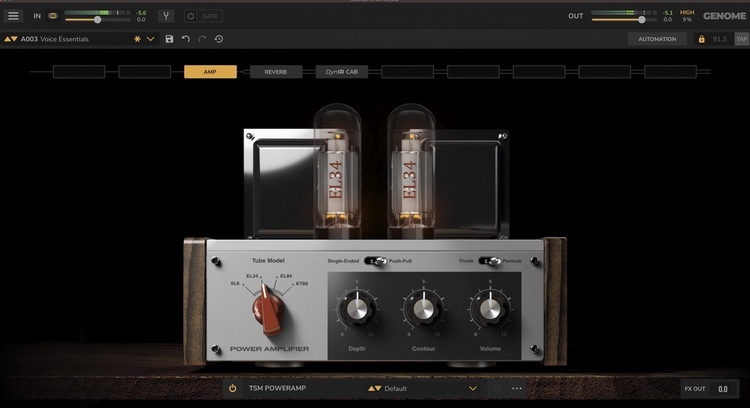
Task: Click the TSM POWERAMP module name
Action: pyautogui.click(x=277, y=388)
